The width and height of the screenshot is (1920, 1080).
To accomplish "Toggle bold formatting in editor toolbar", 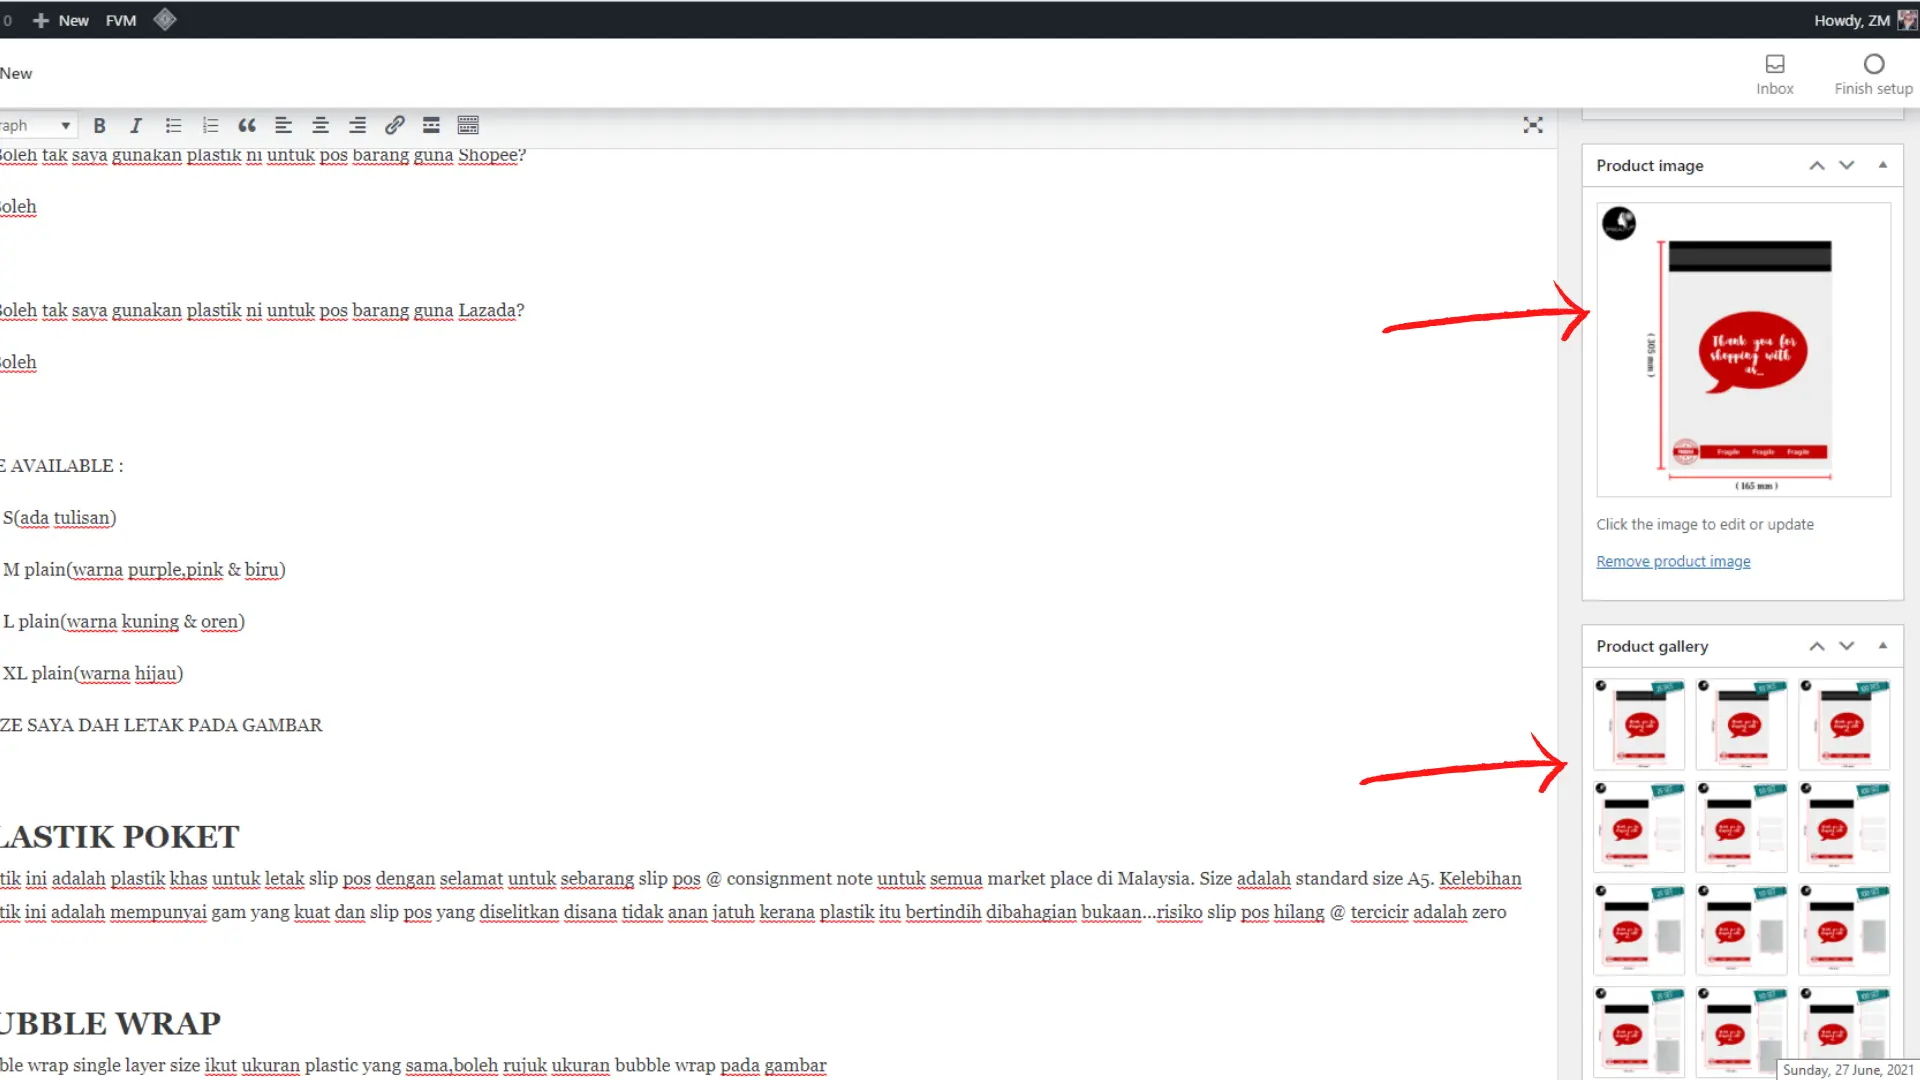I will pos(99,125).
